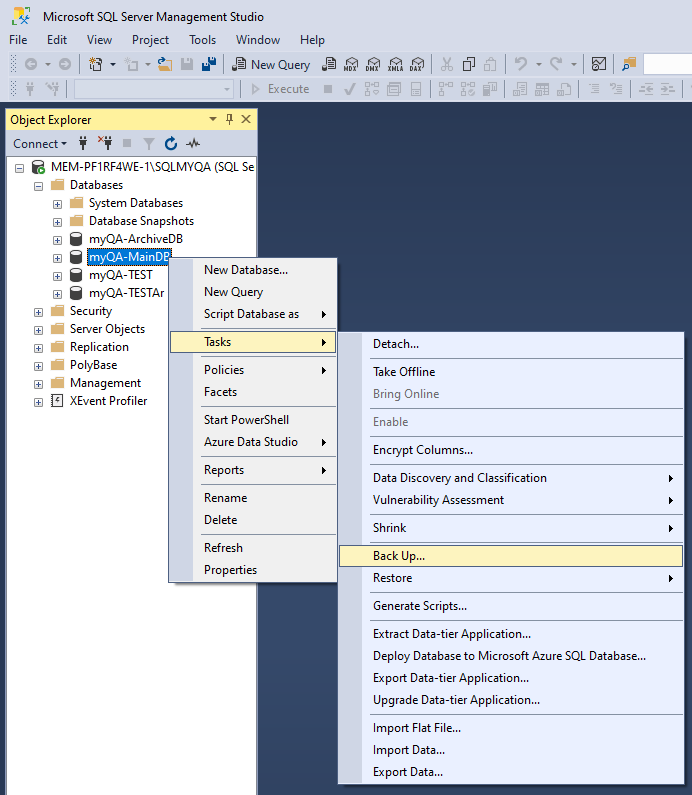692x795 pixels.
Task: Pin the Object Explorer panel
Action: click(x=229, y=119)
